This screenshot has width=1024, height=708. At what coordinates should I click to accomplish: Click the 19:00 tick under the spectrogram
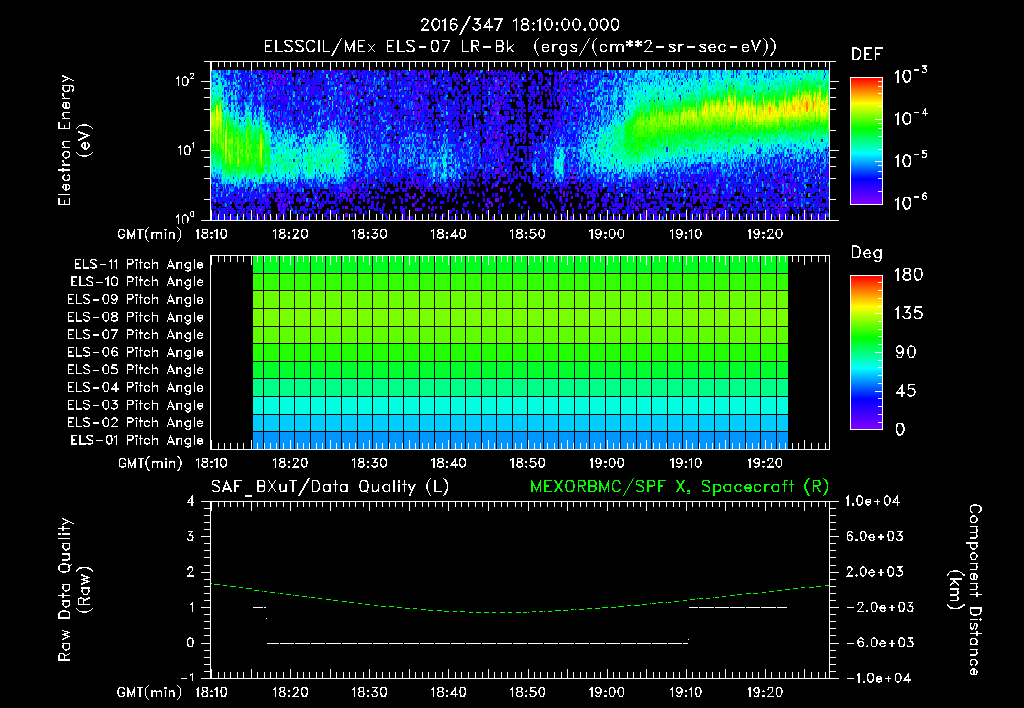click(606, 234)
